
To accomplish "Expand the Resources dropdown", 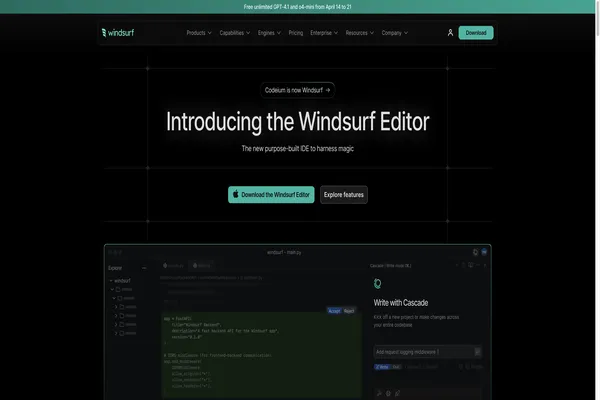I will [x=359, y=32].
